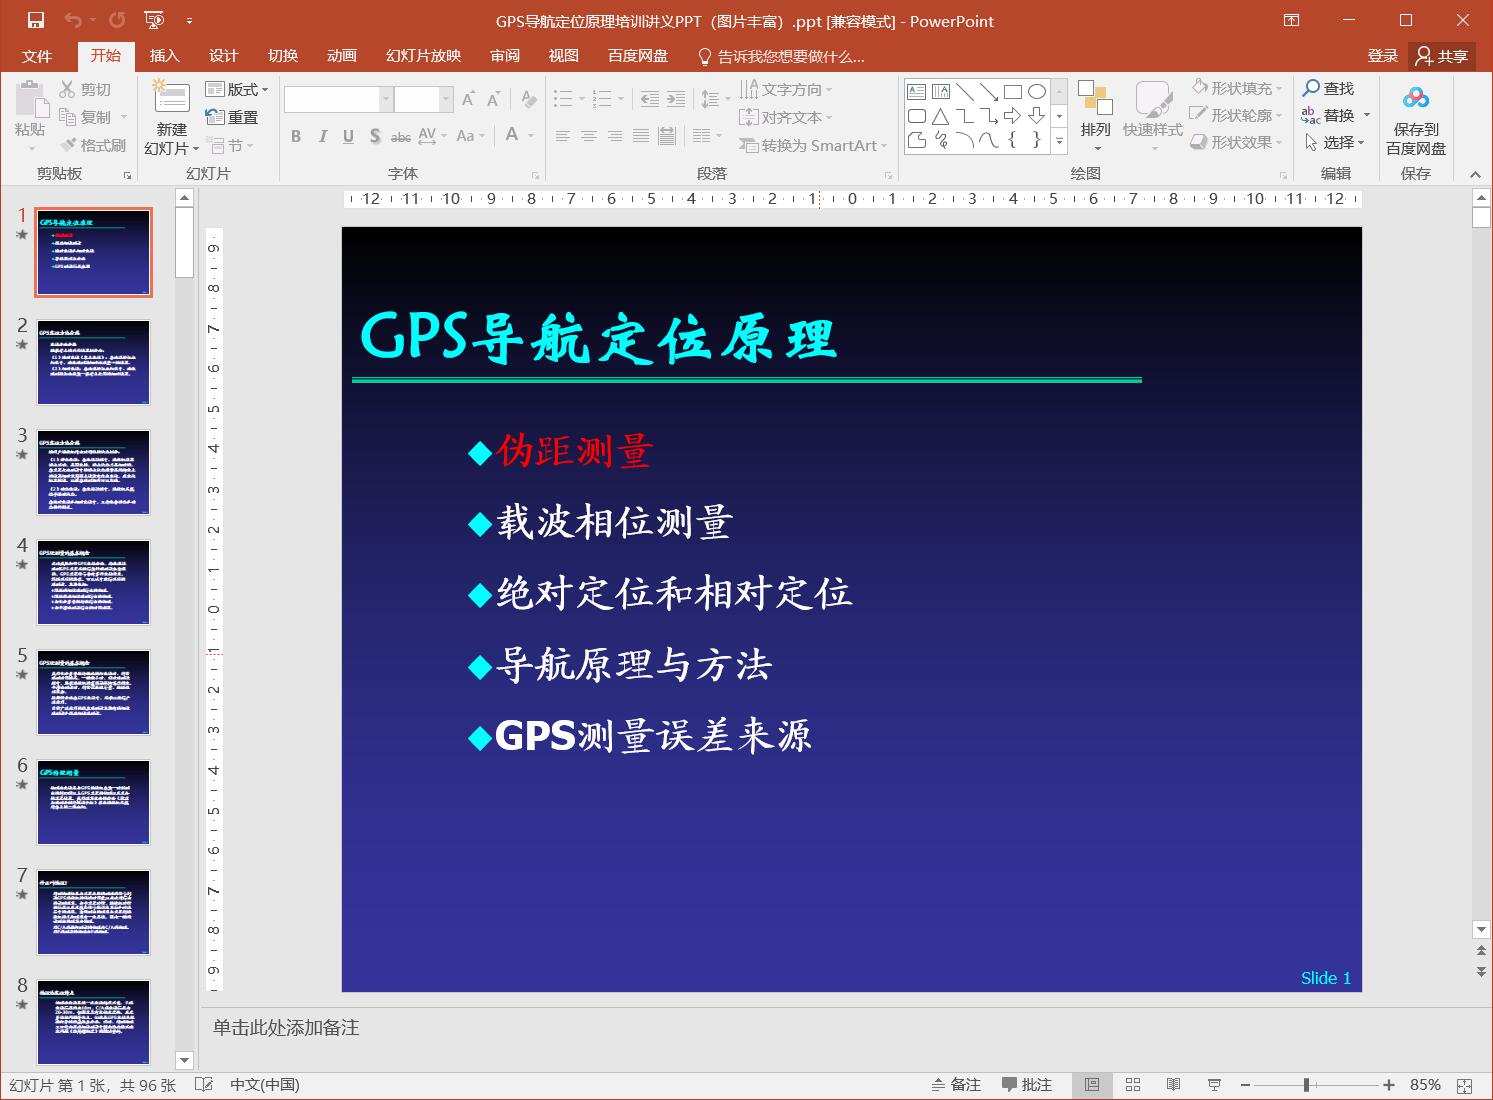This screenshot has height=1100, width=1493.
Task: Fit slide to current window icon
Action: tap(1465, 1085)
